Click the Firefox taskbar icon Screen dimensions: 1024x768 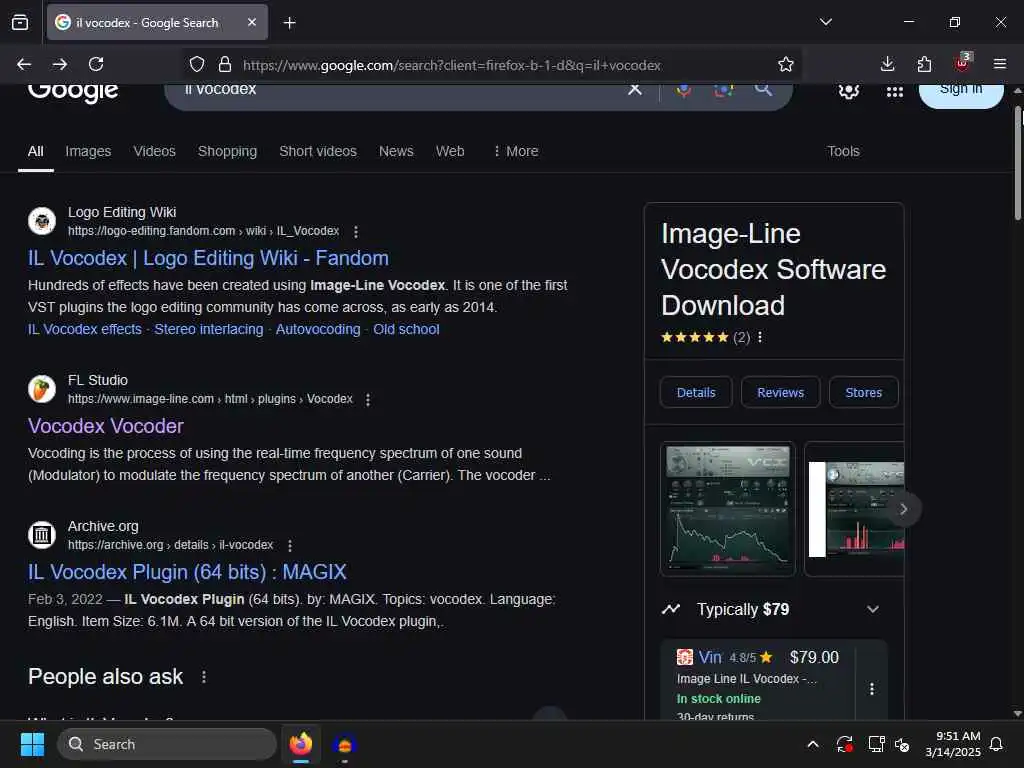pyautogui.click(x=301, y=744)
